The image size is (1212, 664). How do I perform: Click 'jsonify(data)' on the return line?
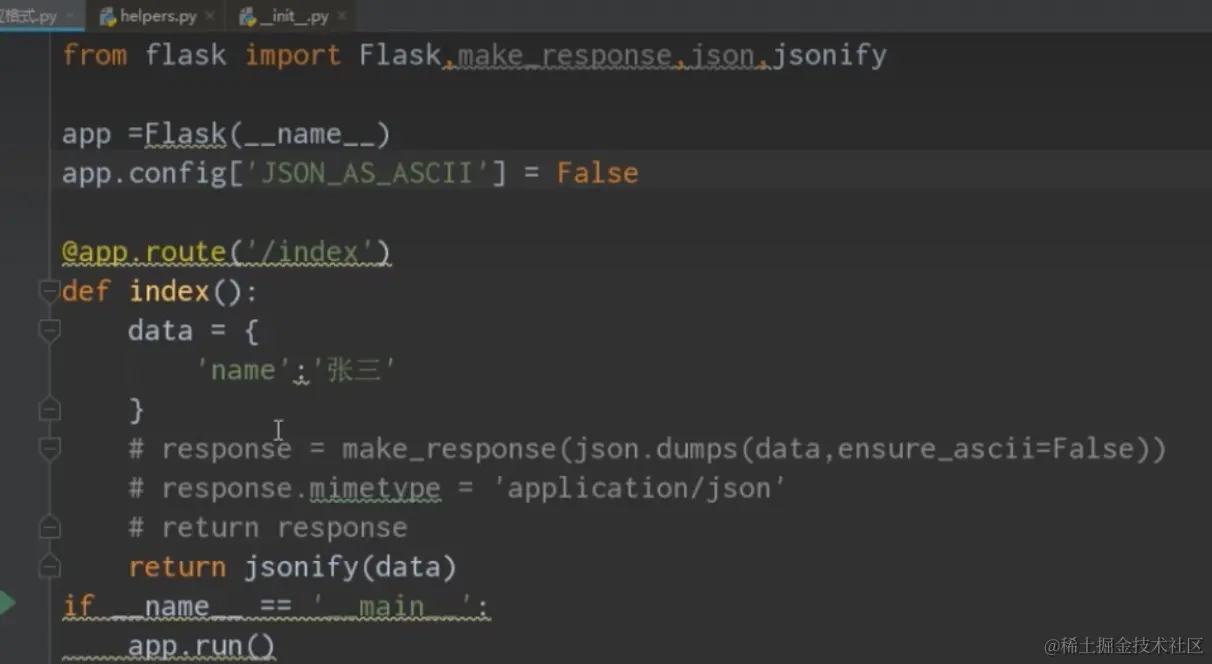point(350,567)
